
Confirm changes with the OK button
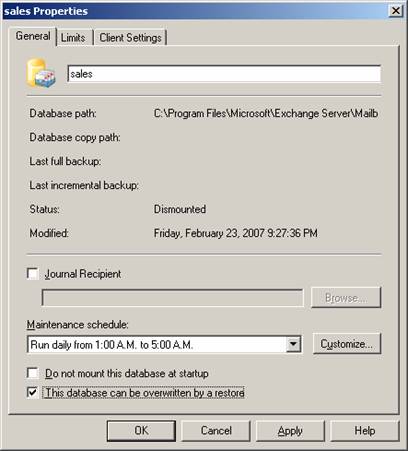pyautogui.click(x=141, y=431)
